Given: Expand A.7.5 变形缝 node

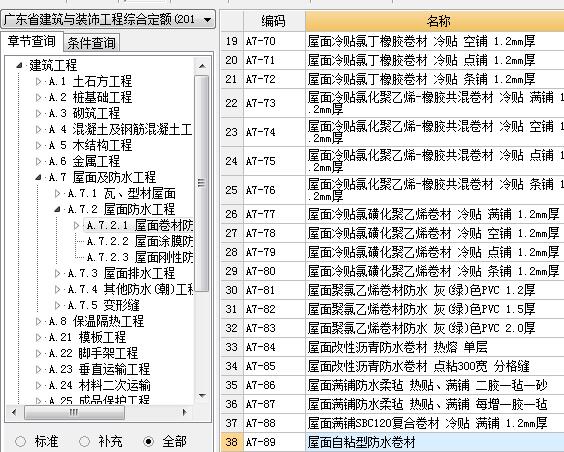Looking at the screenshot, I should [x=58, y=305].
